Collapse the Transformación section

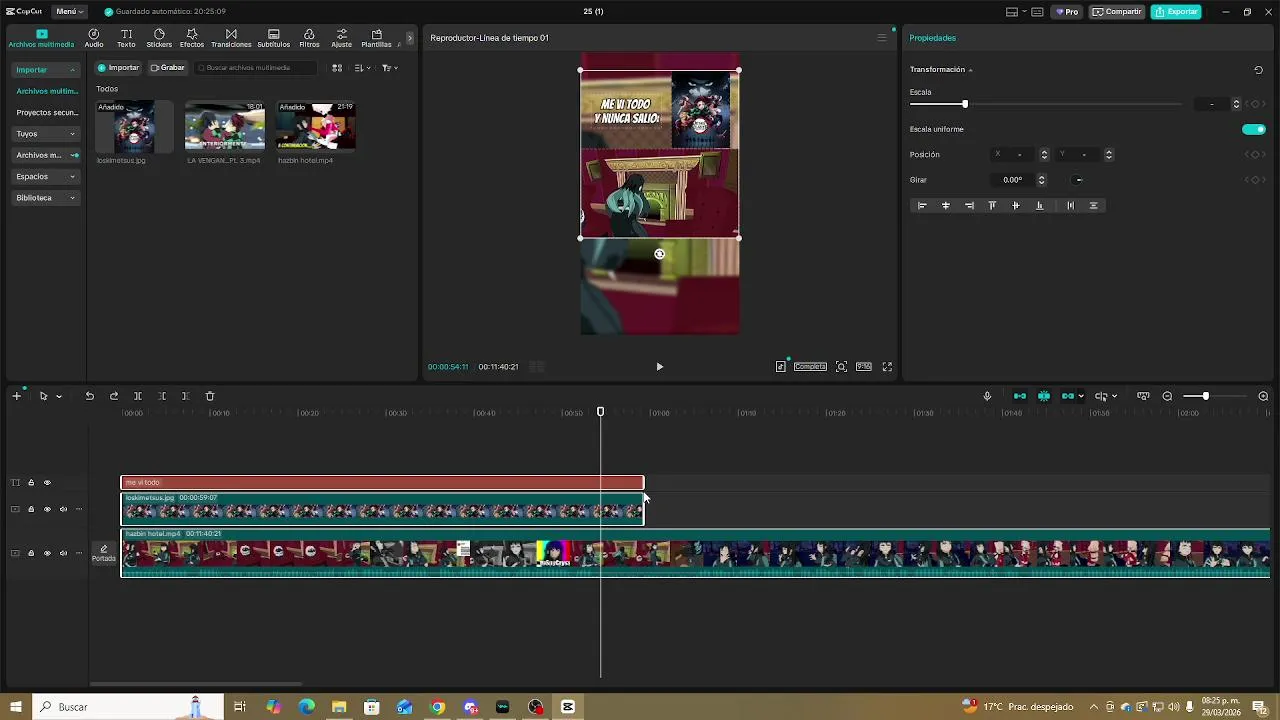[970, 70]
